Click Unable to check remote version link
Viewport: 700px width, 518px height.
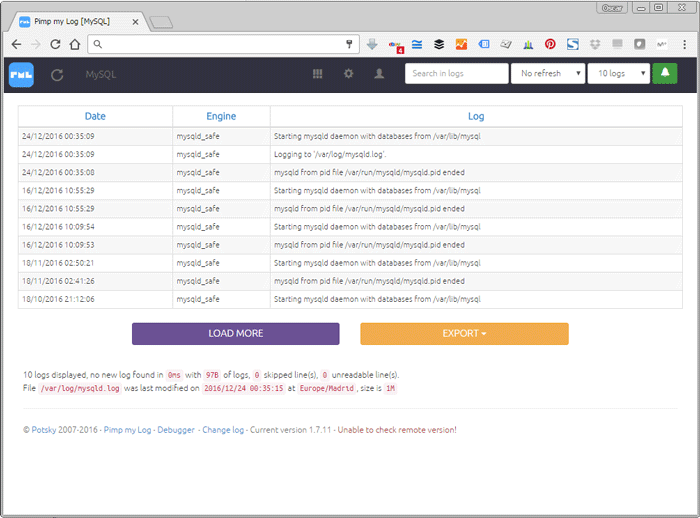[397, 430]
